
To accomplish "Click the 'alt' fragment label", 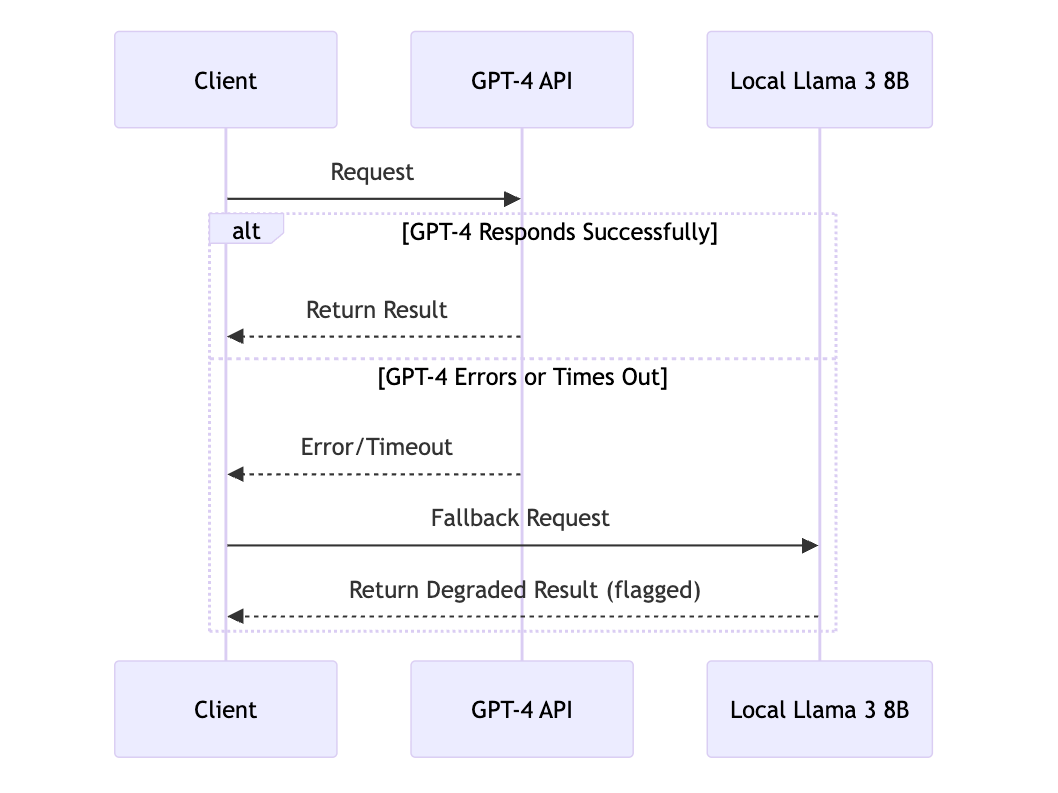I will (x=246, y=231).
